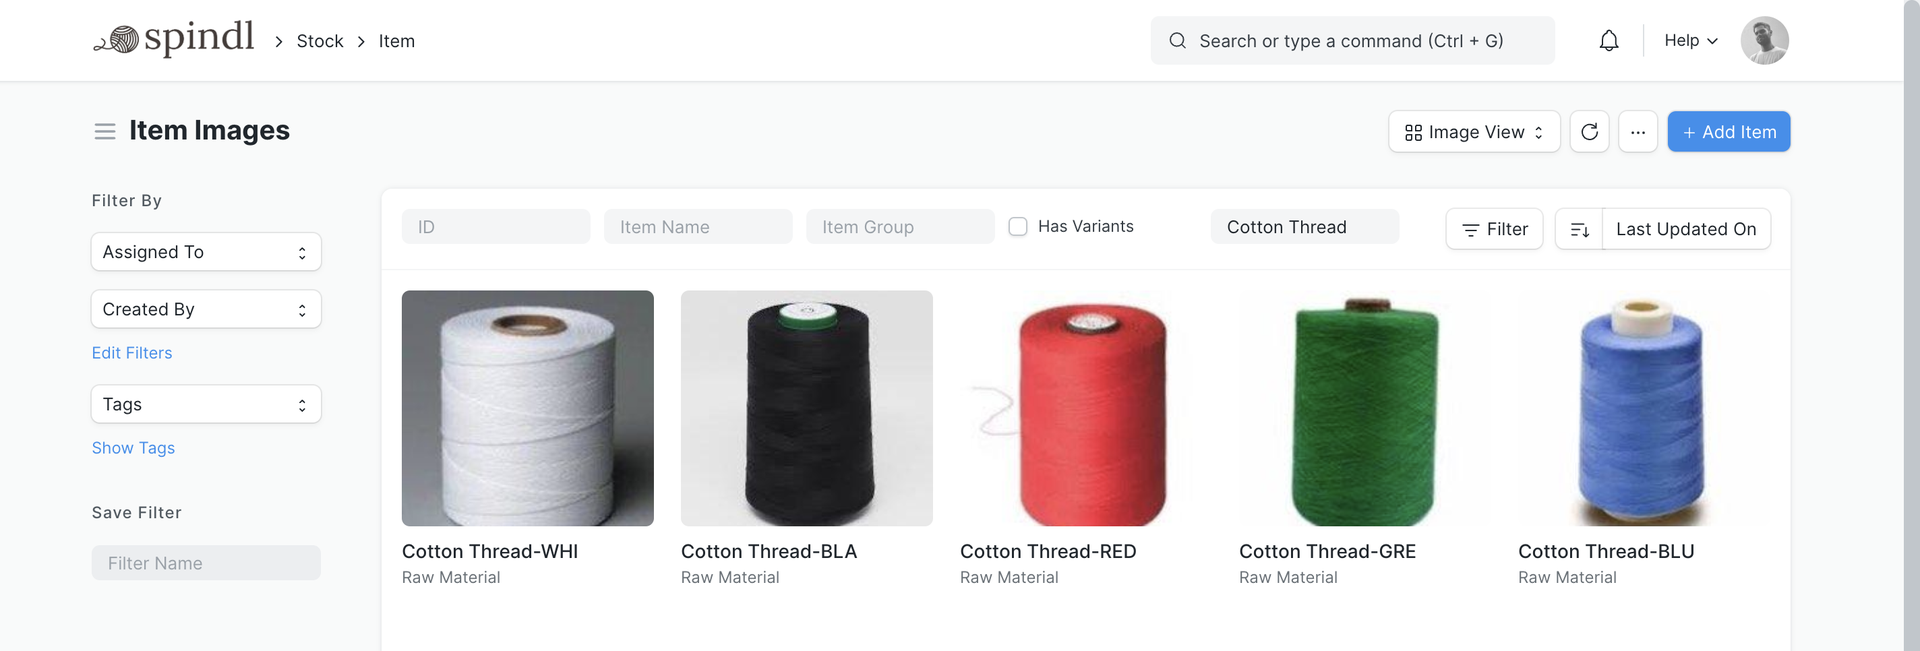1920x651 pixels.
Task: Click the Edit Filters link
Action: pyautogui.click(x=132, y=353)
